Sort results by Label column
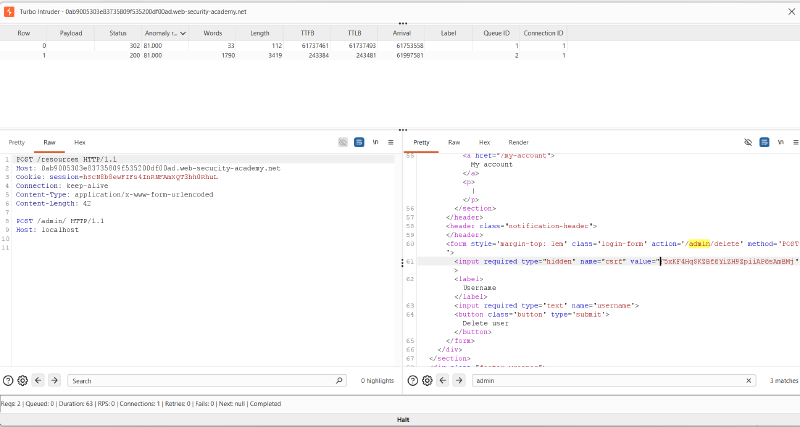800x427 pixels. coord(448,33)
